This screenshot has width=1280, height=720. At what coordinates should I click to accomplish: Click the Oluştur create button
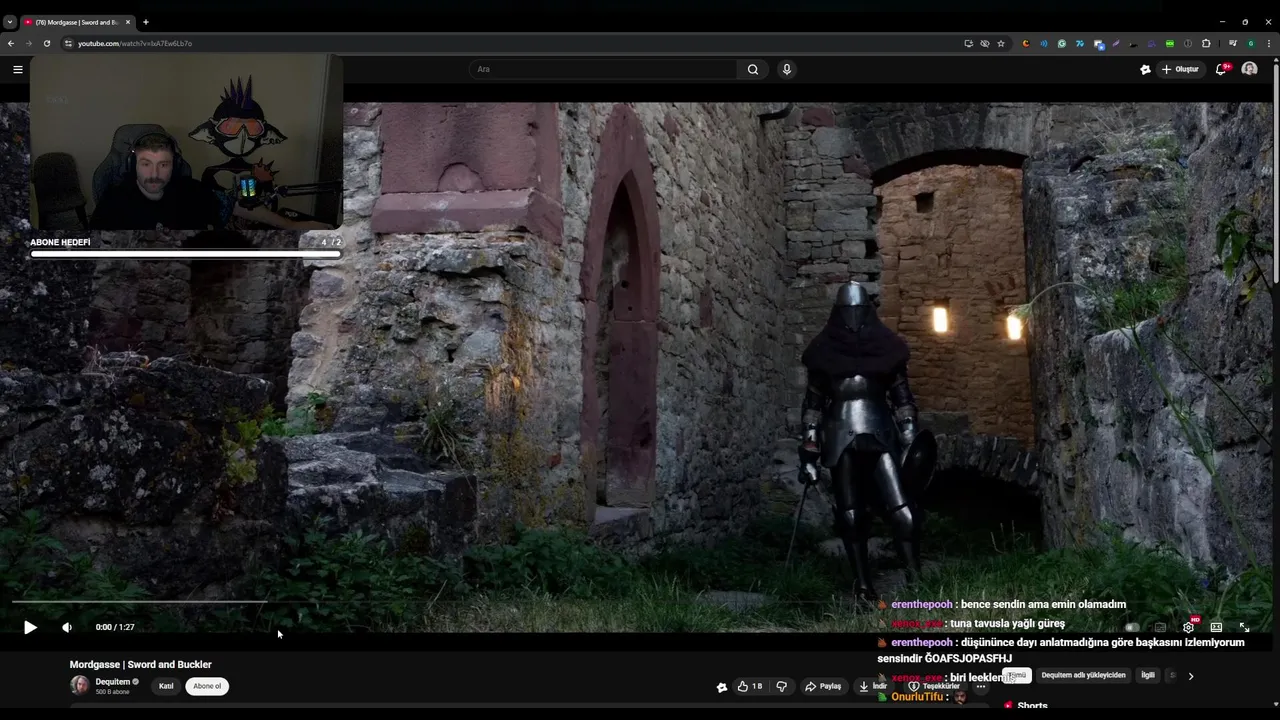[1180, 69]
